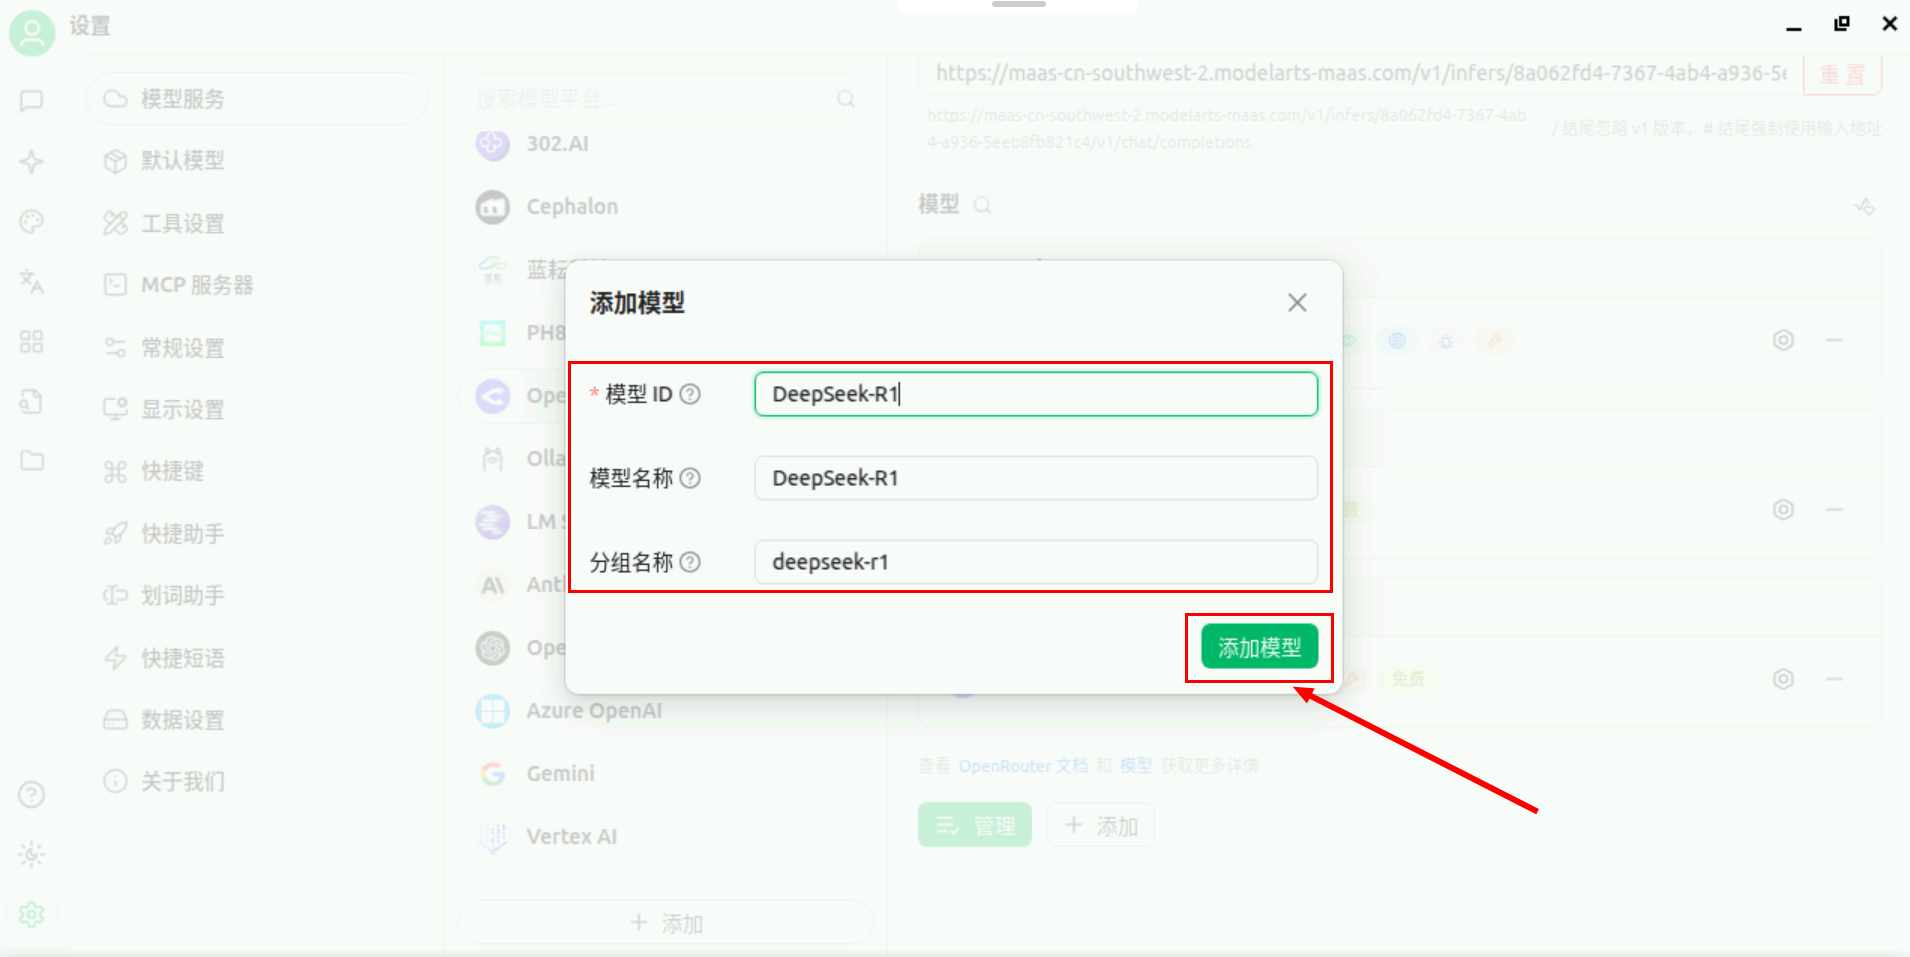Click the 管理 button
The image size is (1910, 957).
(x=975, y=825)
